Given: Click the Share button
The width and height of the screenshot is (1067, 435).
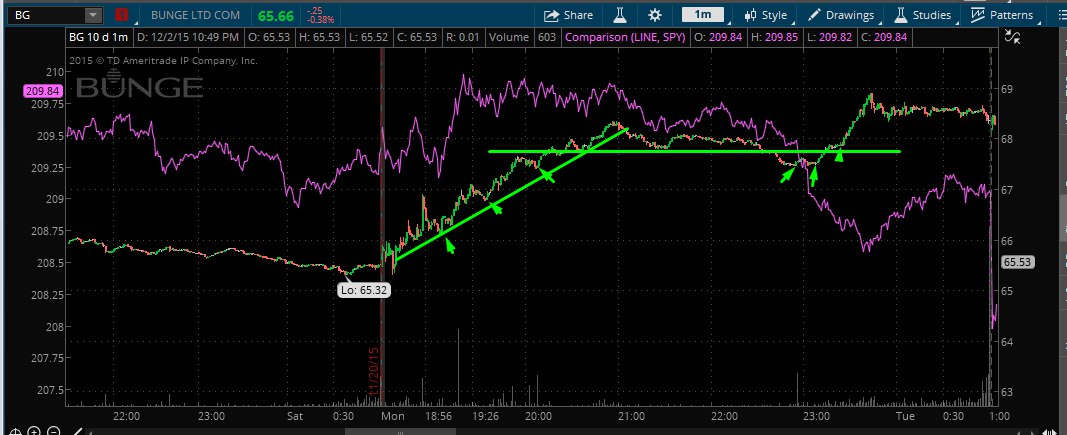Looking at the screenshot, I should (x=568, y=15).
